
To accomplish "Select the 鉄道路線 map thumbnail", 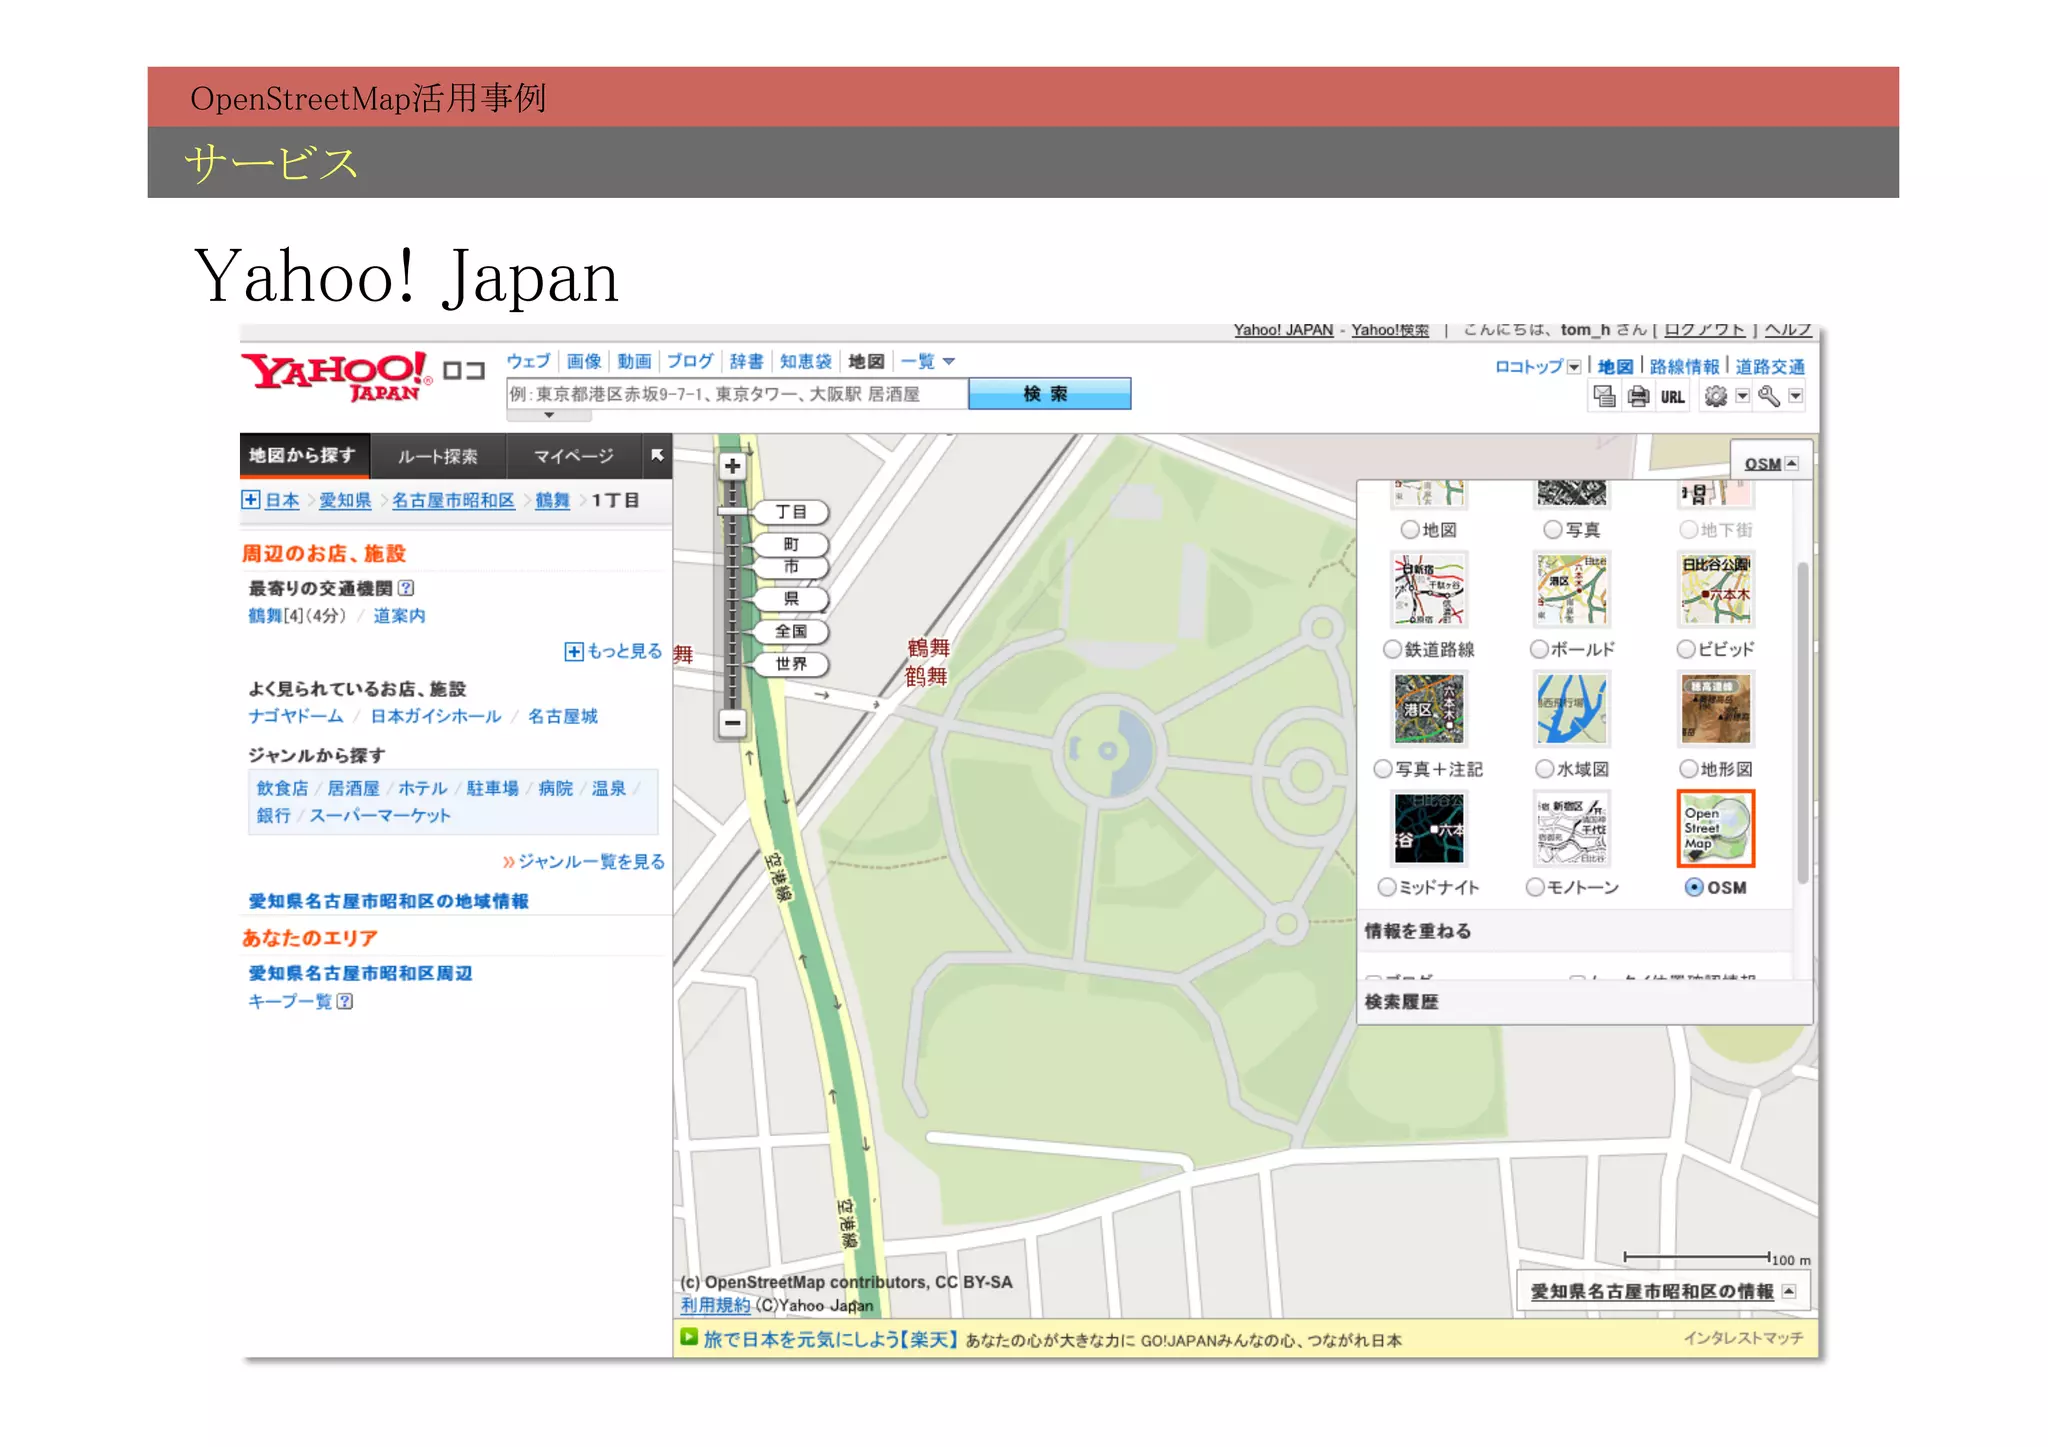I will coord(1429,589).
